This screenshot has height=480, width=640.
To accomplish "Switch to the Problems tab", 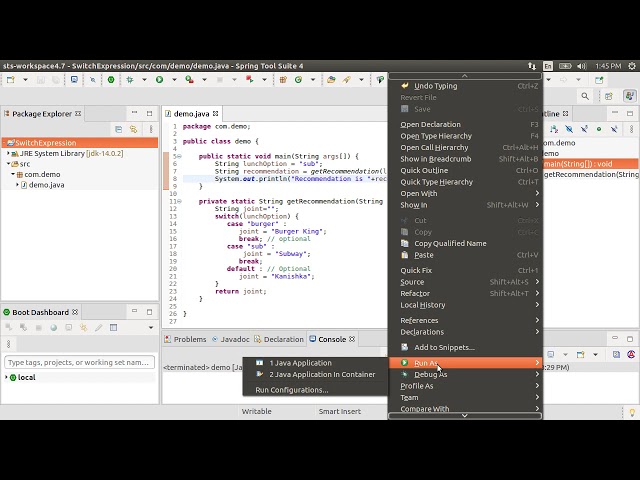I will click(x=185, y=339).
